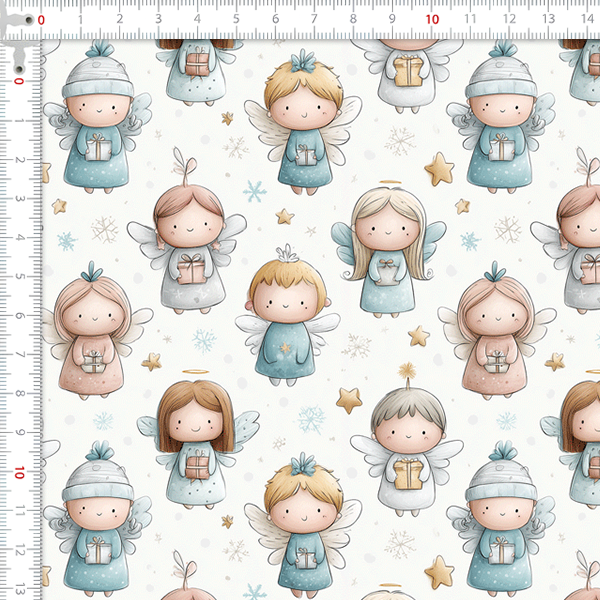Select the number 5 on the horizontal ruler

(x=236, y=19)
